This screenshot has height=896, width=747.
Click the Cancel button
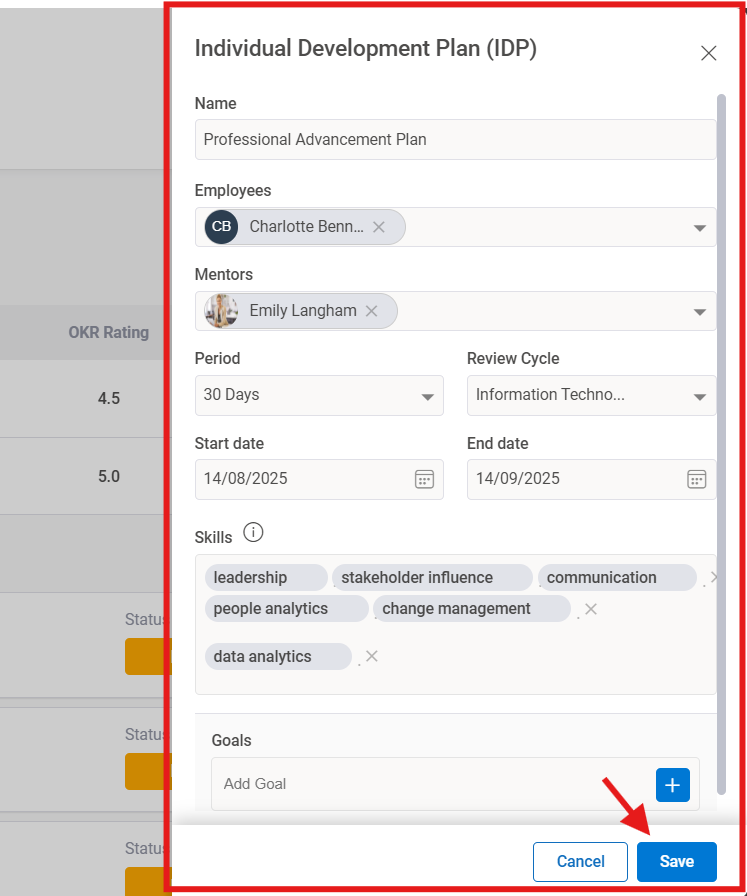pos(580,862)
